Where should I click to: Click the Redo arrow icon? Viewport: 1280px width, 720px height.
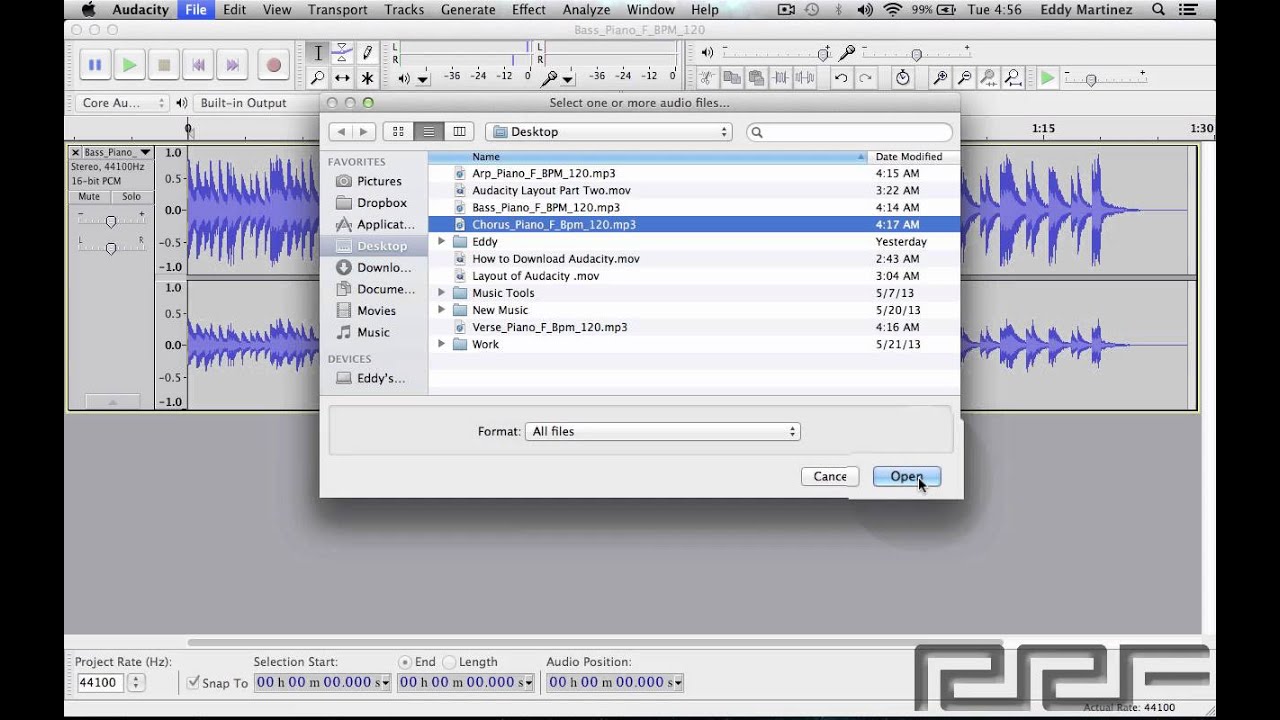(865, 77)
